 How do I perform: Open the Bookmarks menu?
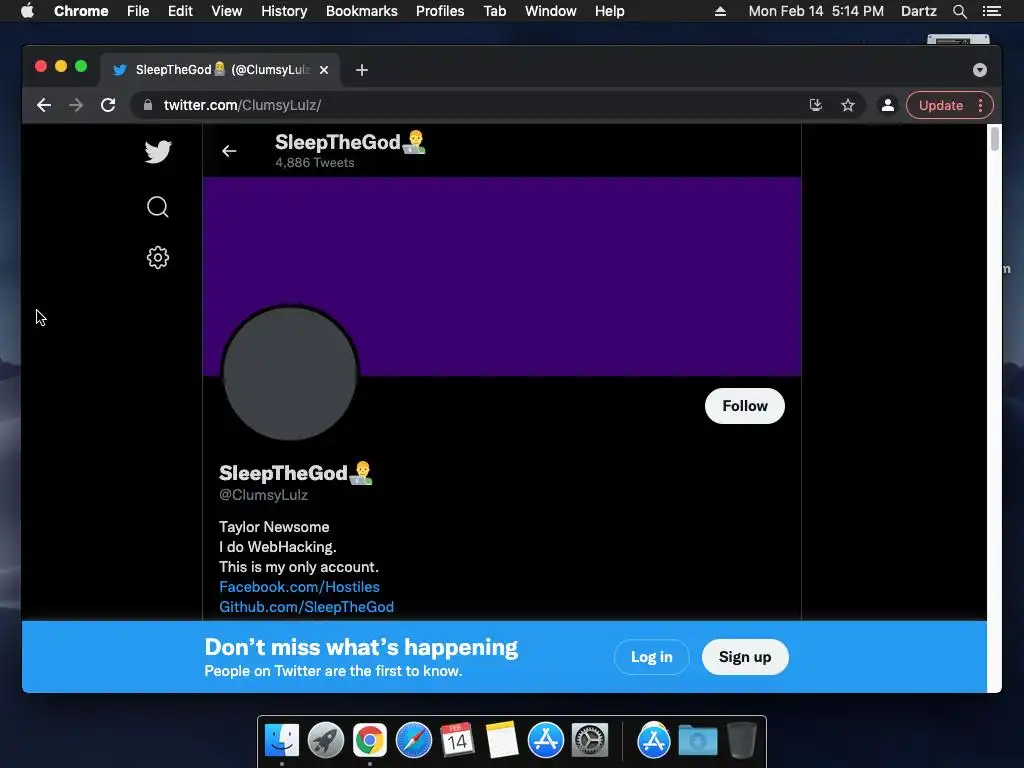click(x=362, y=11)
